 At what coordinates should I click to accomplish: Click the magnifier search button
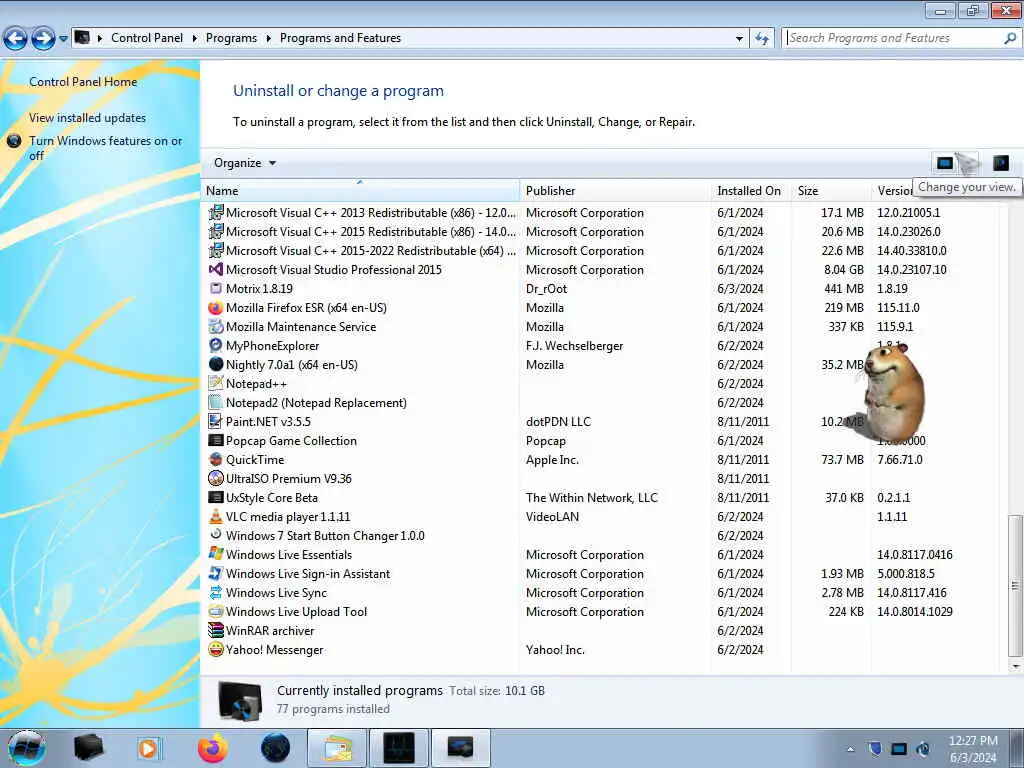point(1010,38)
